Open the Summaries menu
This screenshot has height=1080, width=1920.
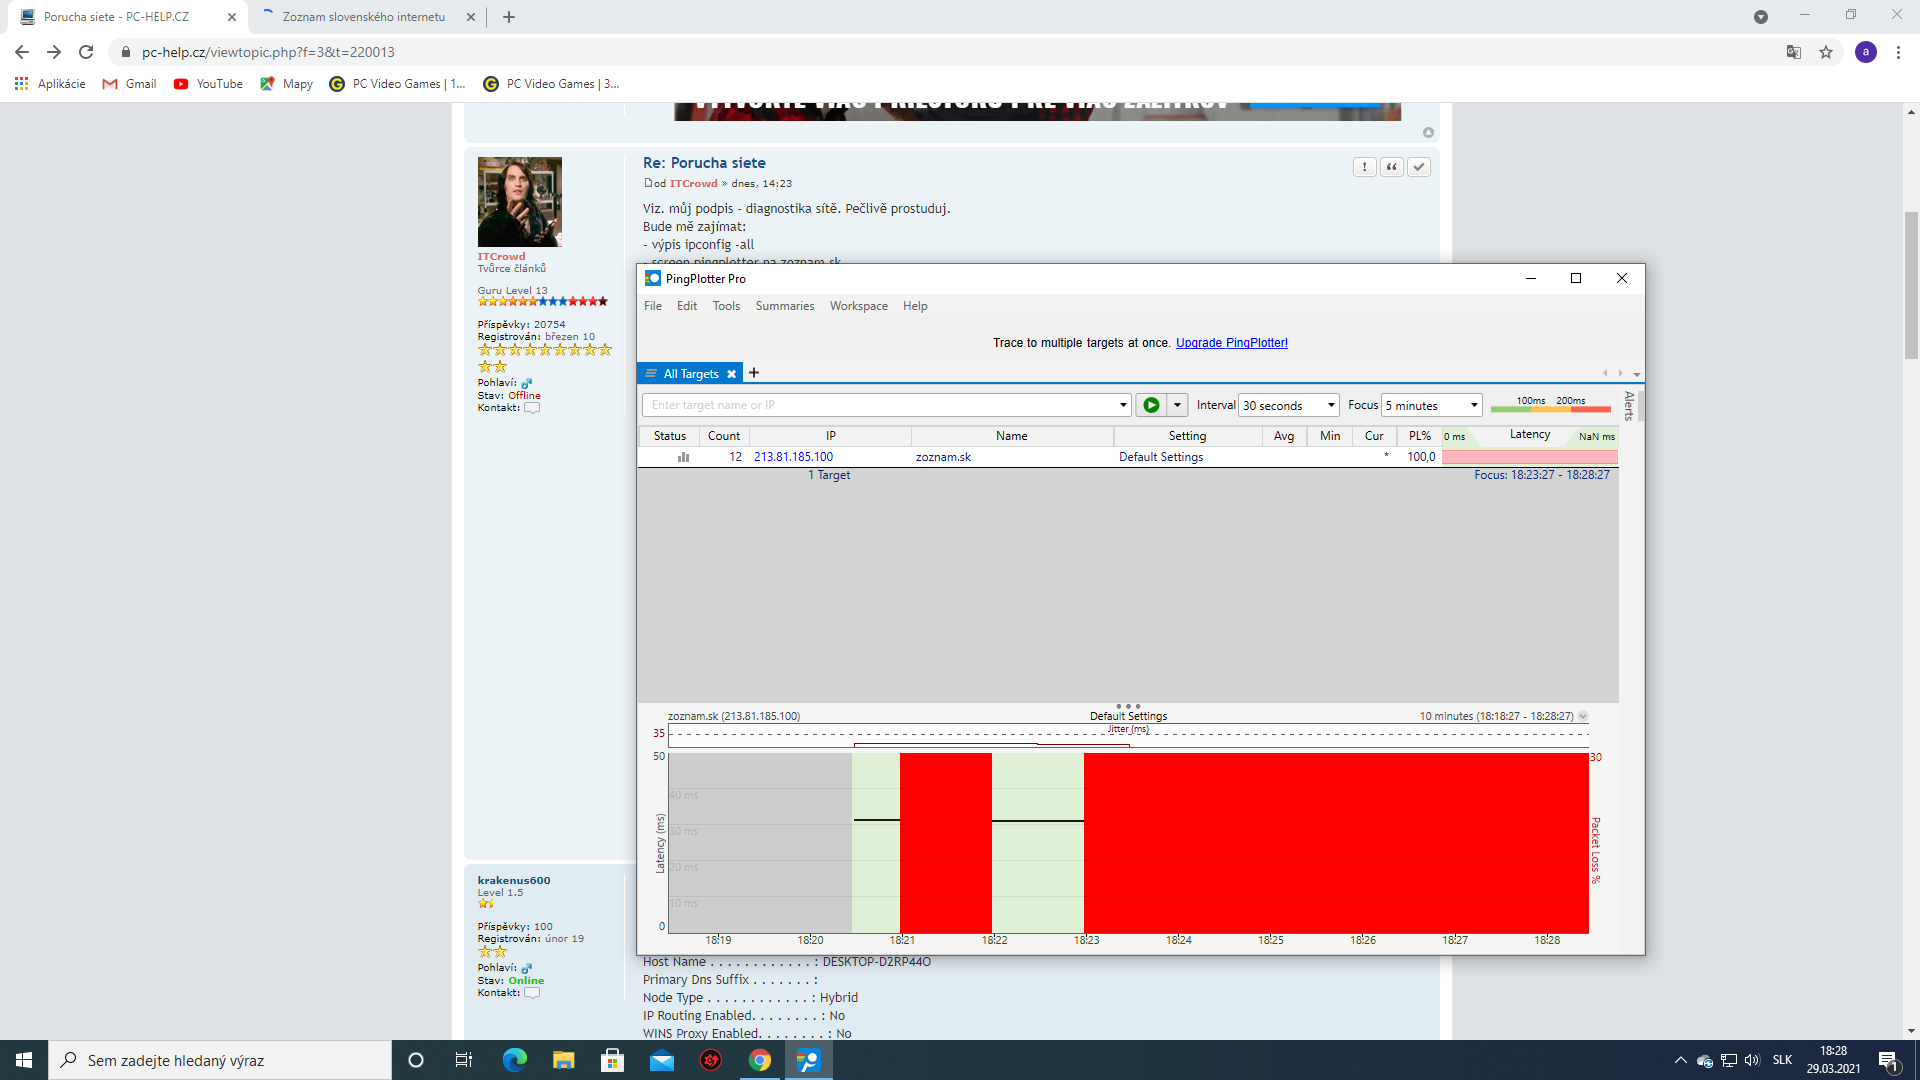pyautogui.click(x=784, y=306)
